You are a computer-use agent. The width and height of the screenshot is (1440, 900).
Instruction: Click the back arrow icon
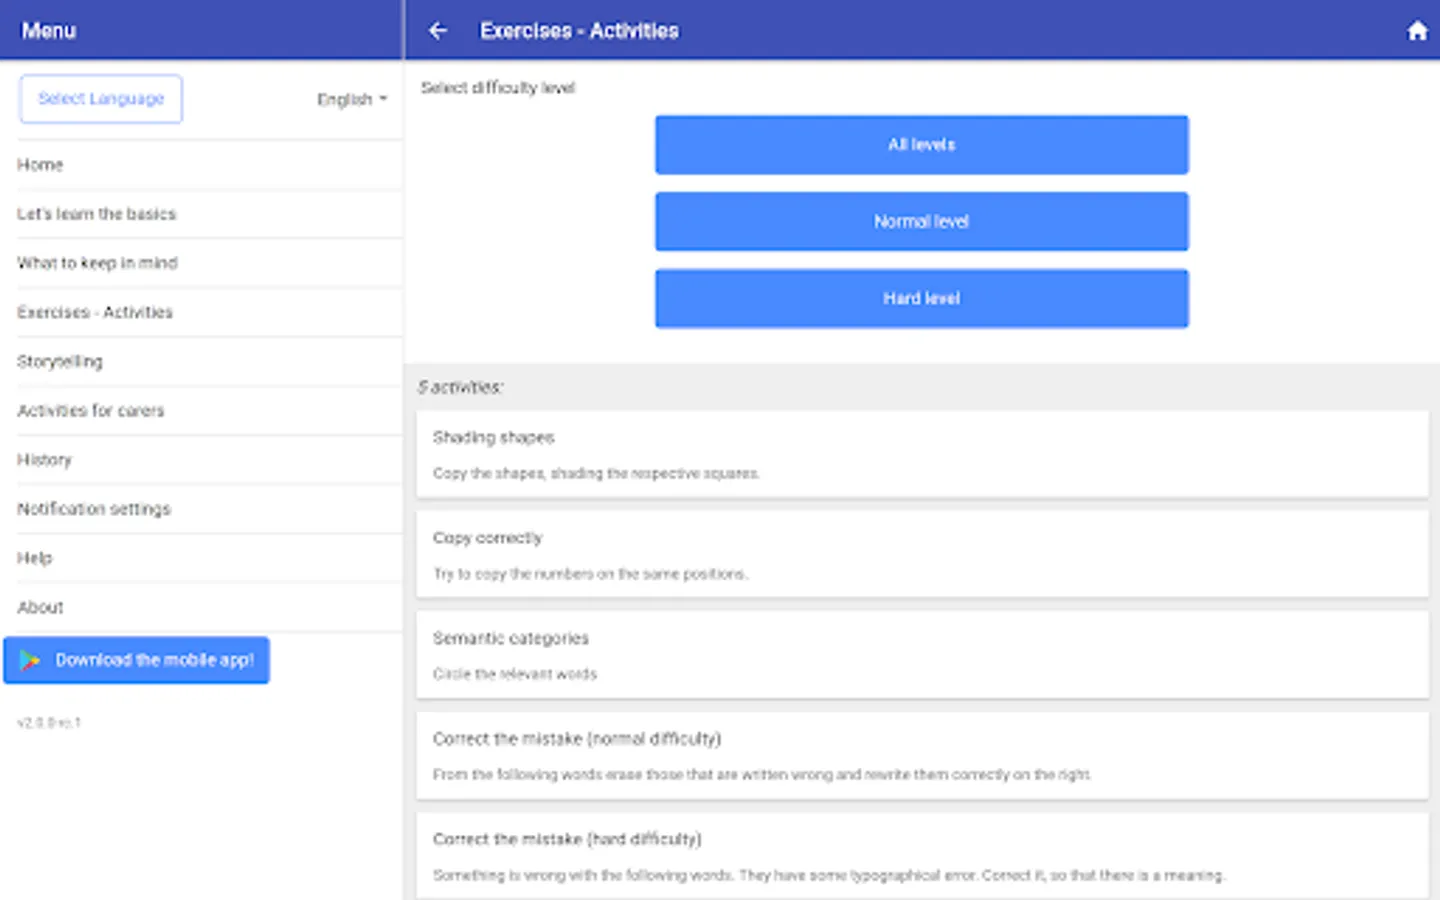438,31
